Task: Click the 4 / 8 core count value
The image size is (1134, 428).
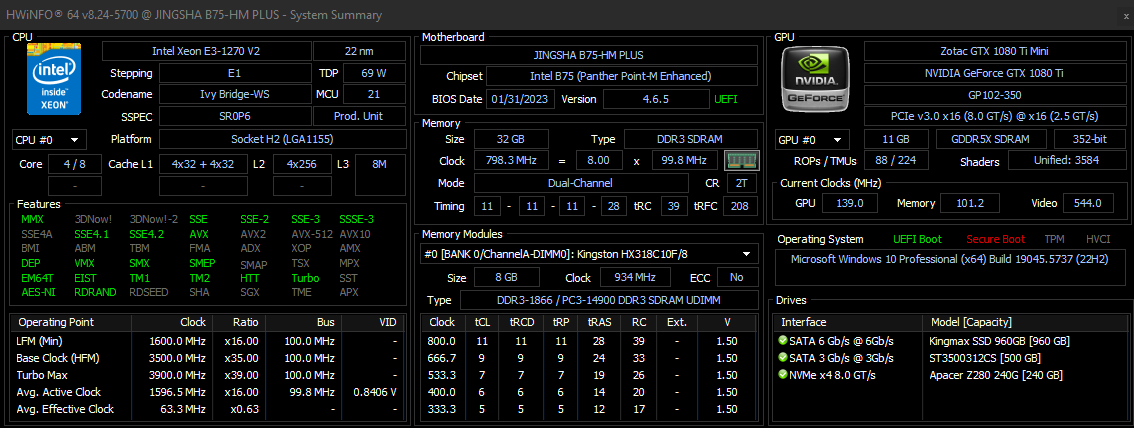Action: [74, 164]
